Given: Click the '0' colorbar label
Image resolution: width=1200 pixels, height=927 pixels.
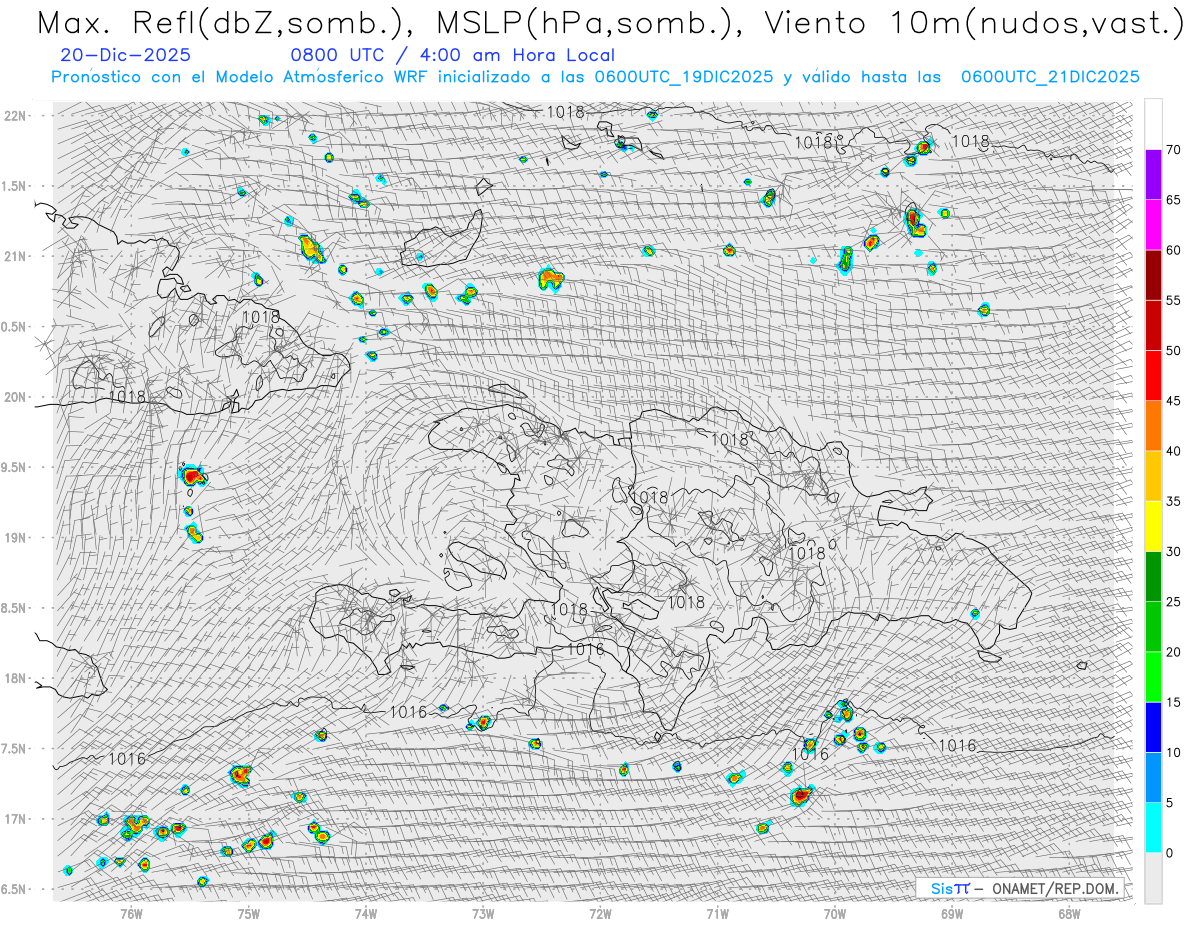Looking at the screenshot, I should (x=1169, y=852).
